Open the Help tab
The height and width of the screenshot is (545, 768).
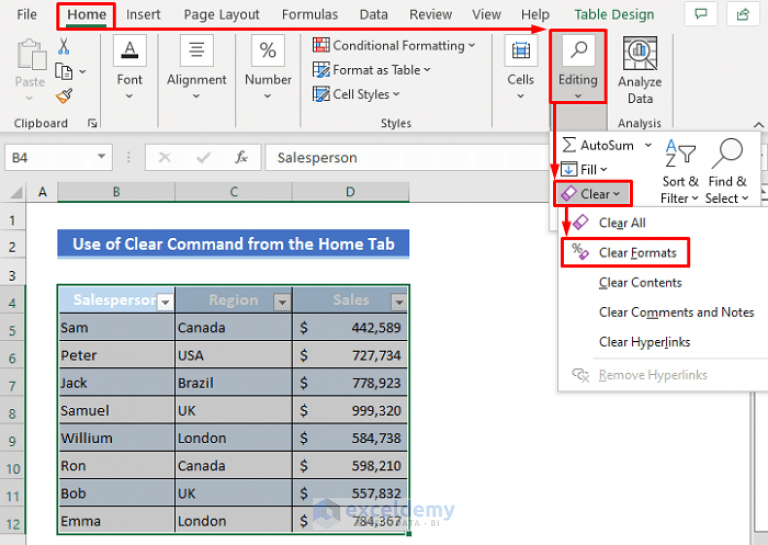tap(535, 15)
